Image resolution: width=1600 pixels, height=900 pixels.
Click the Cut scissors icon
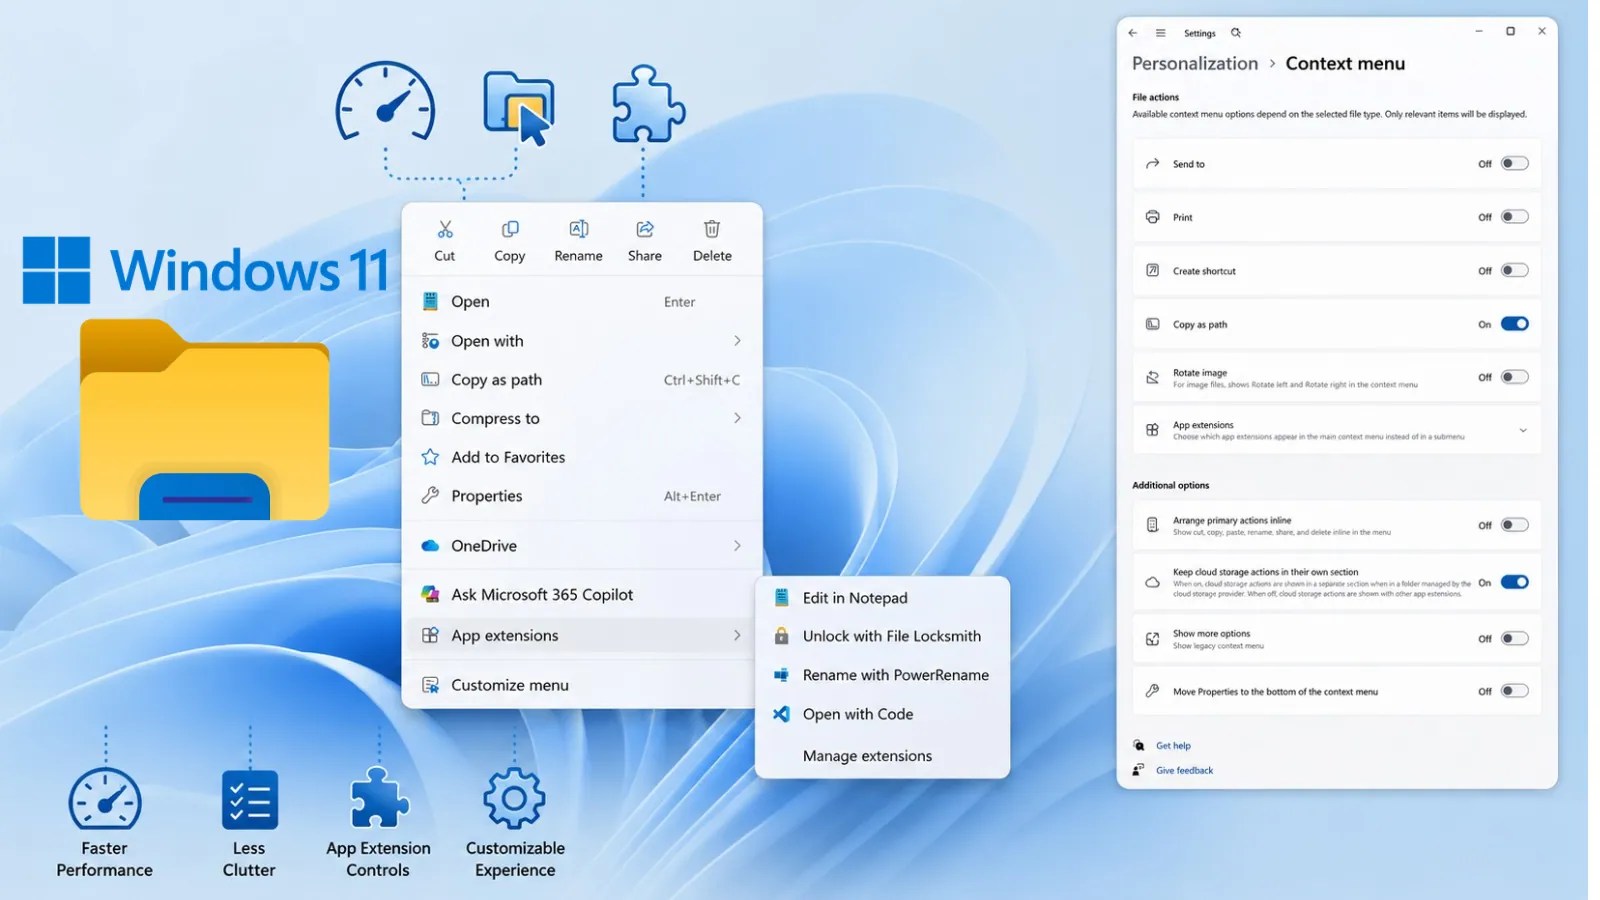[x=445, y=229]
